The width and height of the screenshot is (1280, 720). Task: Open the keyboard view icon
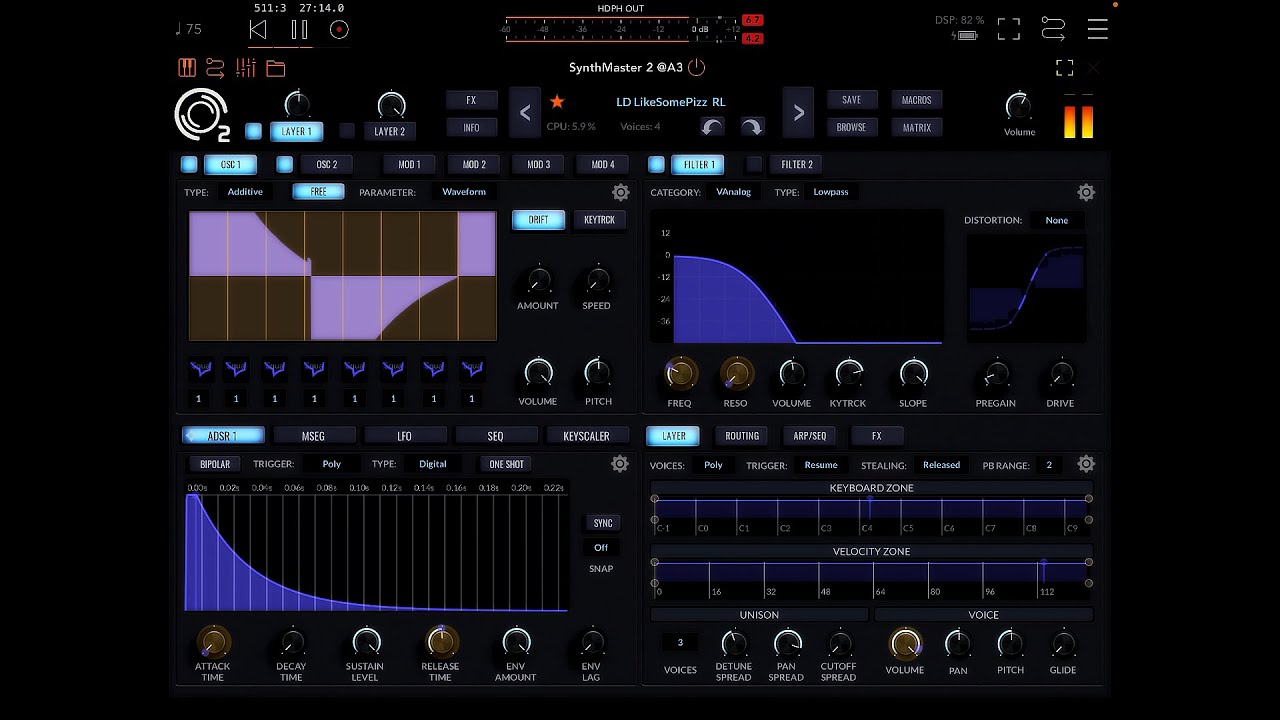click(x=187, y=68)
